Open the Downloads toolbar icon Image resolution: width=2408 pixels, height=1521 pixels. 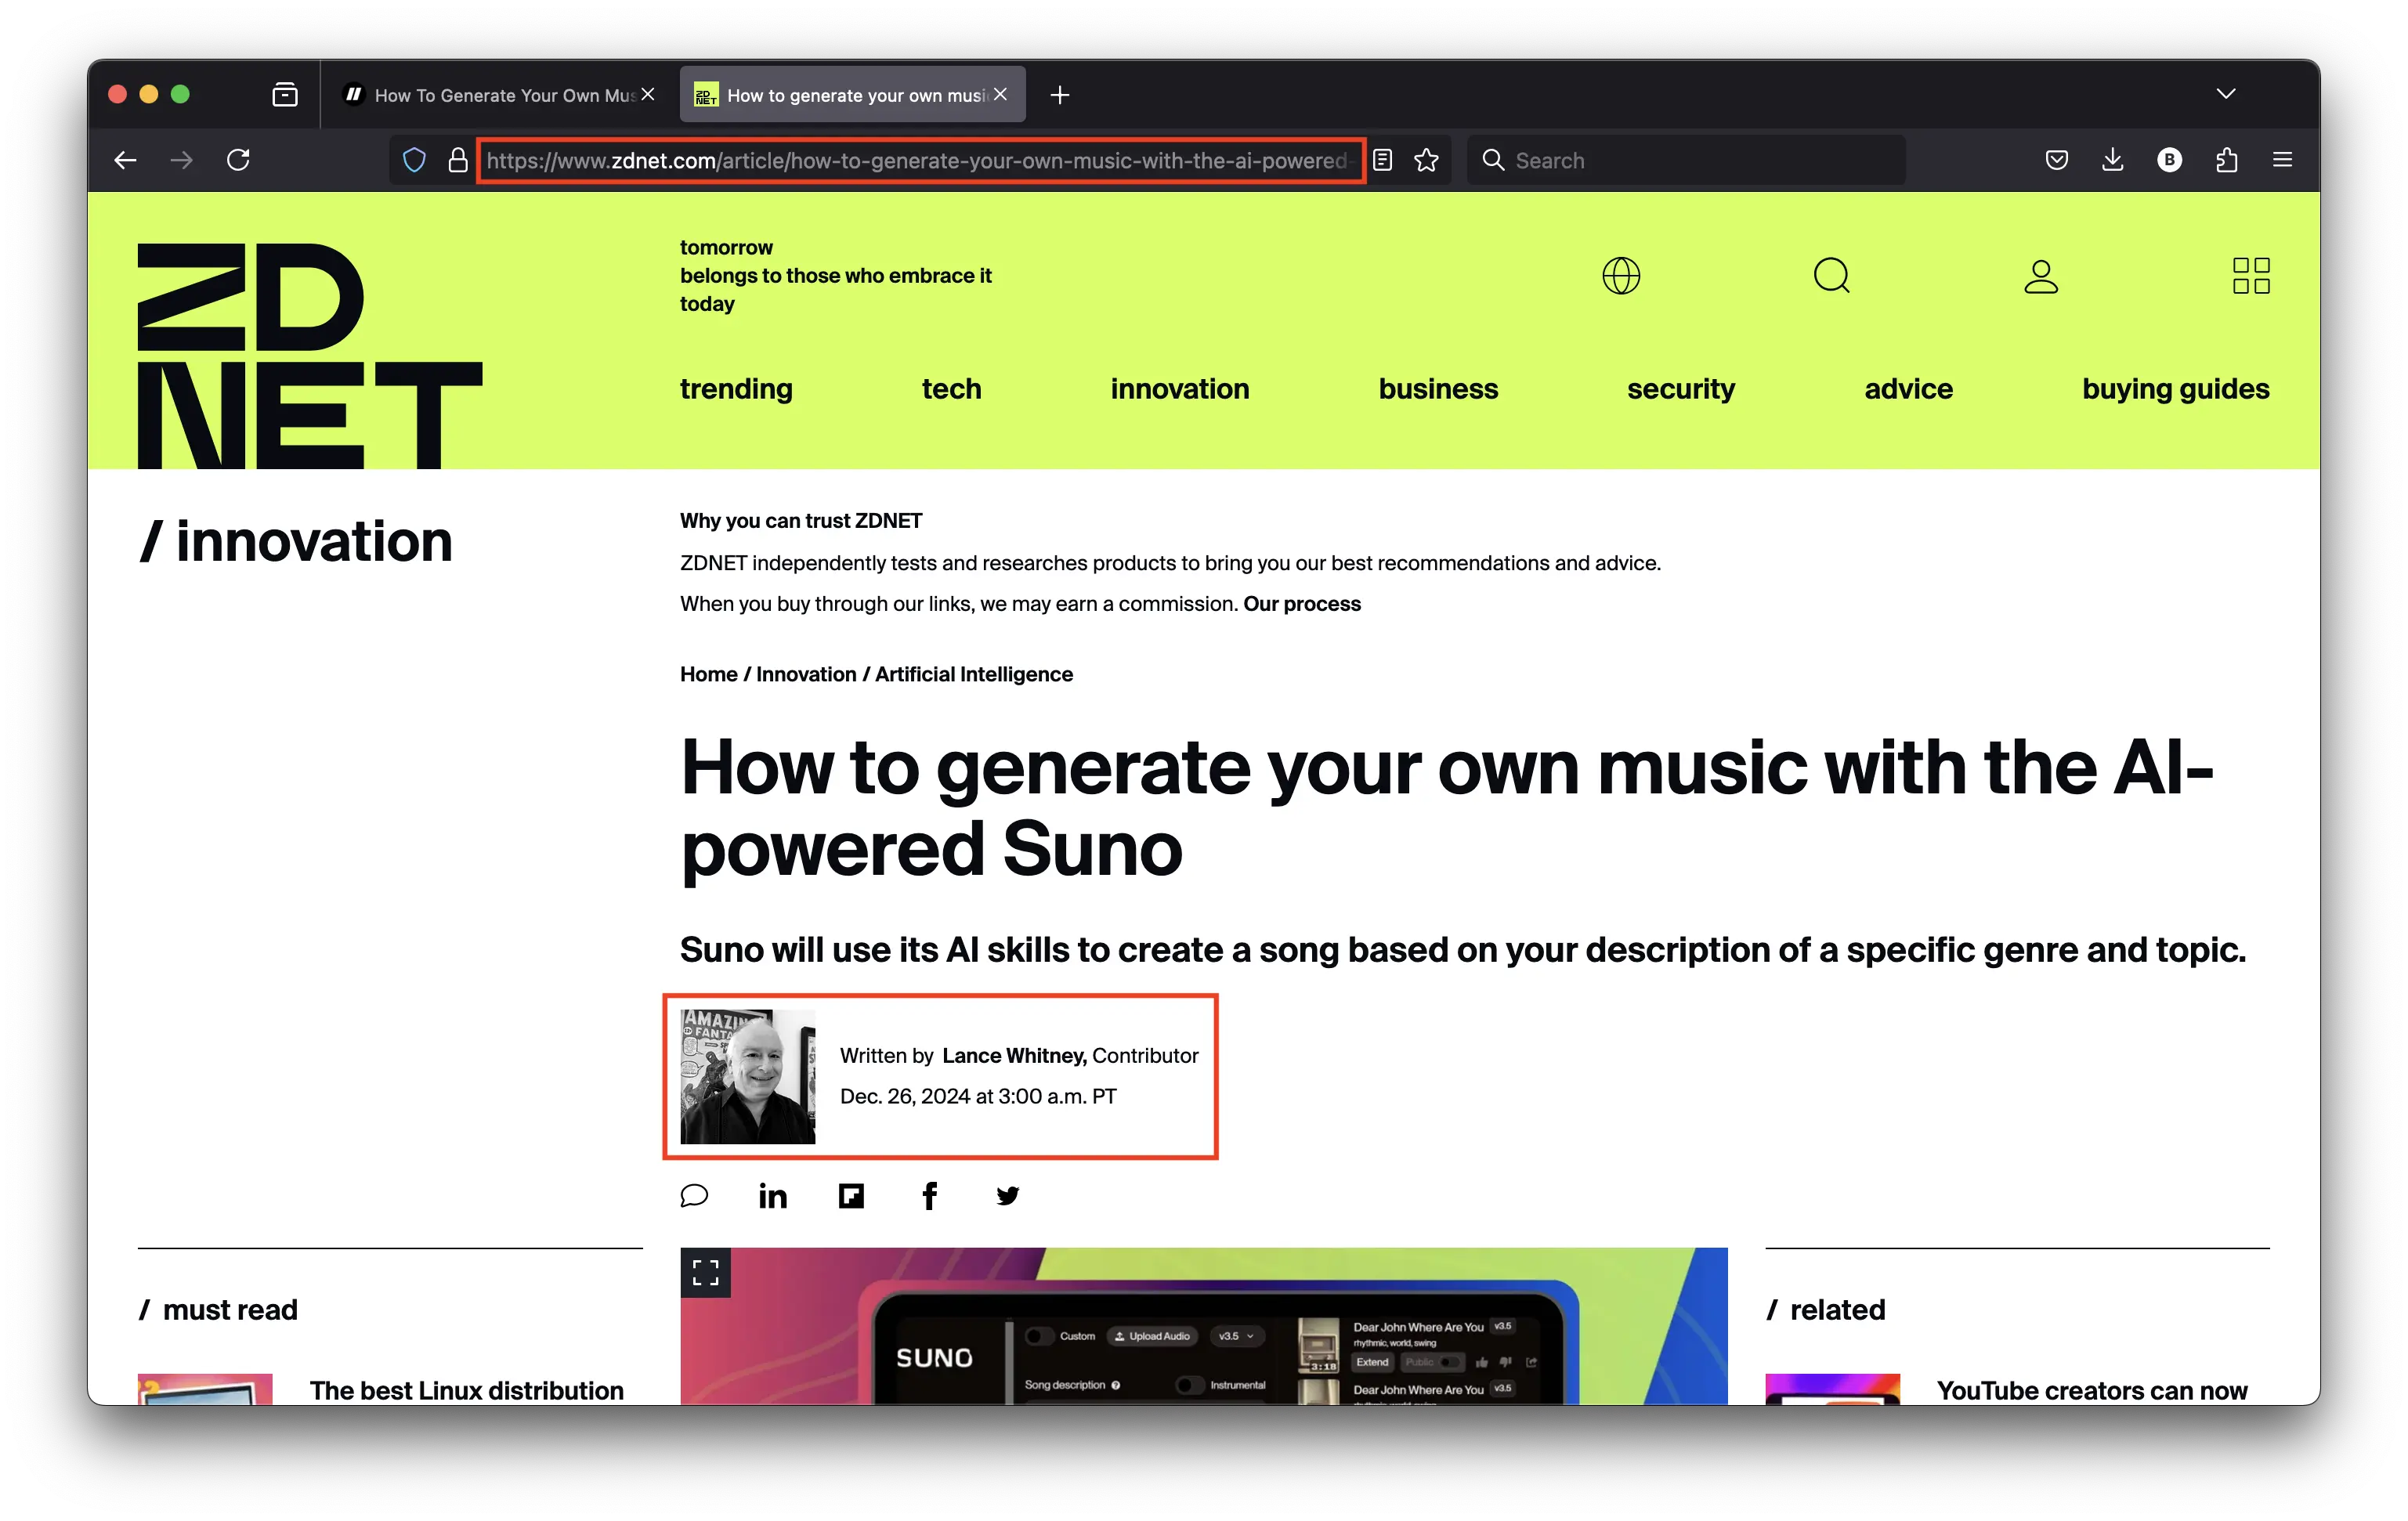pyautogui.click(x=2112, y=160)
